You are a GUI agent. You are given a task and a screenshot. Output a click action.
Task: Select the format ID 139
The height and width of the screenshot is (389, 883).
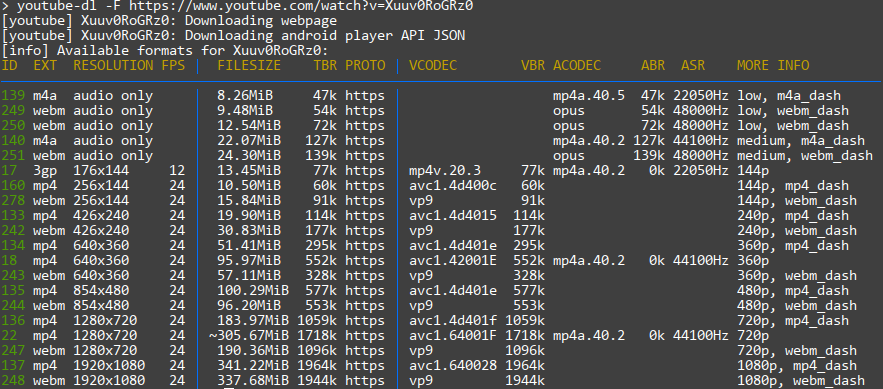click(x=14, y=96)
